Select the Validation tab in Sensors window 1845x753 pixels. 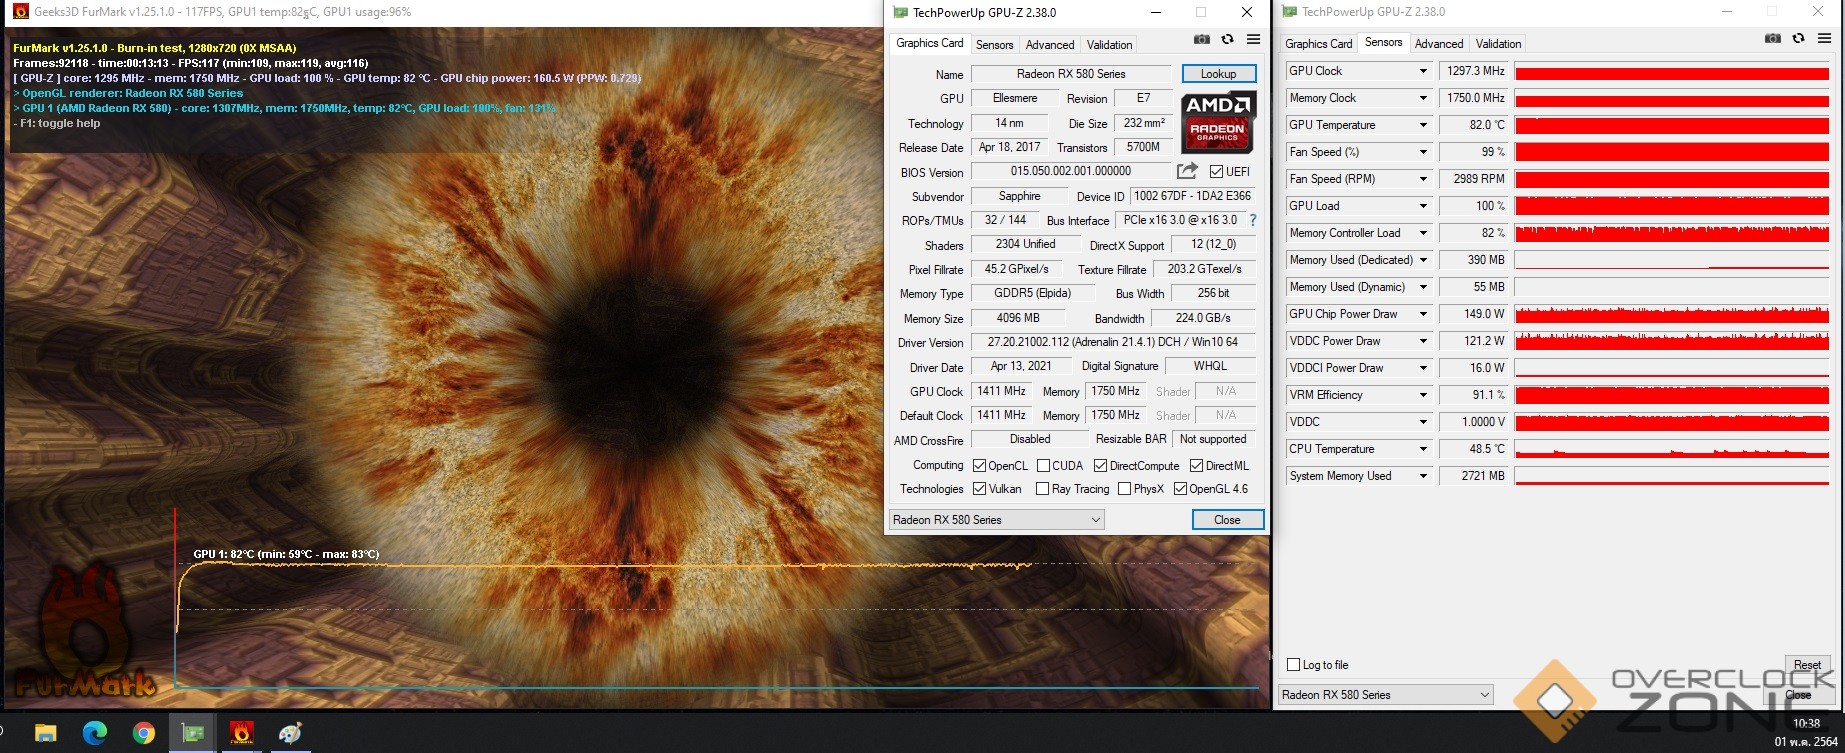click(x=1498, y=44)
